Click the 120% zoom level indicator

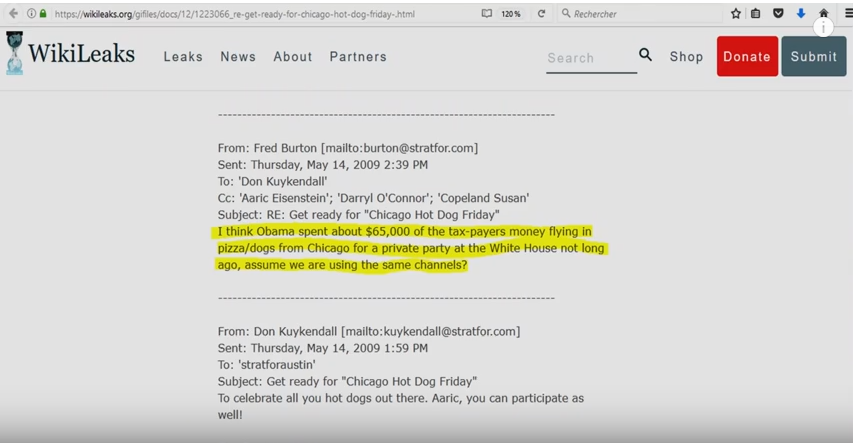[511, 14]
